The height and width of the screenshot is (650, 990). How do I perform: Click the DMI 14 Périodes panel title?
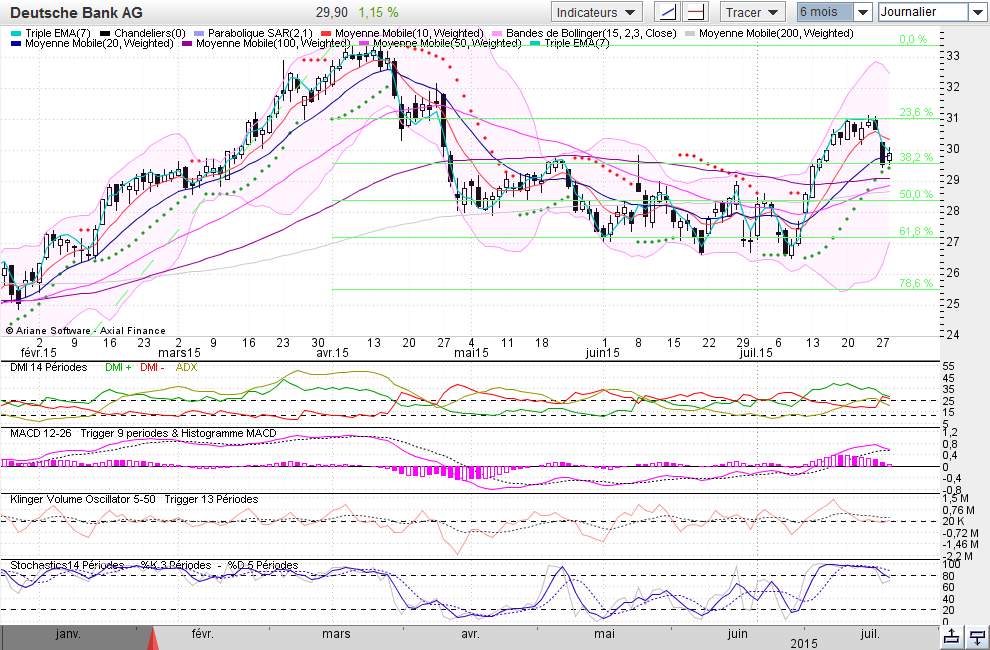tap(49, 367)
